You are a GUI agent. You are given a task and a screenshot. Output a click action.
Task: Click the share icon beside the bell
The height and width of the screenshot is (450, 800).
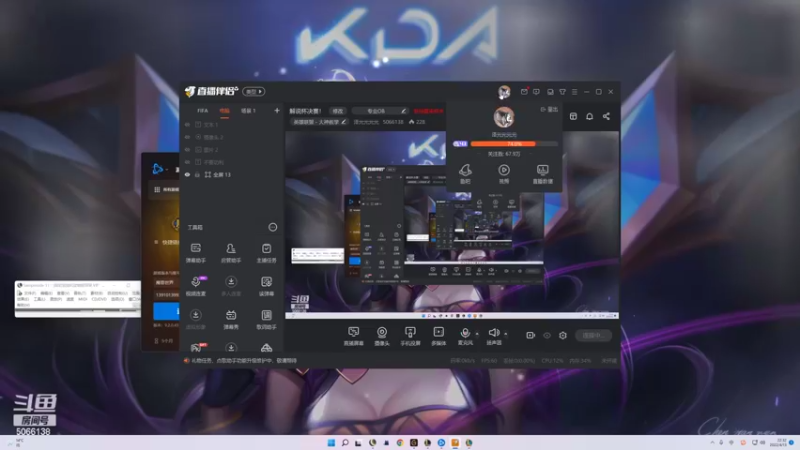coord(606,116)
